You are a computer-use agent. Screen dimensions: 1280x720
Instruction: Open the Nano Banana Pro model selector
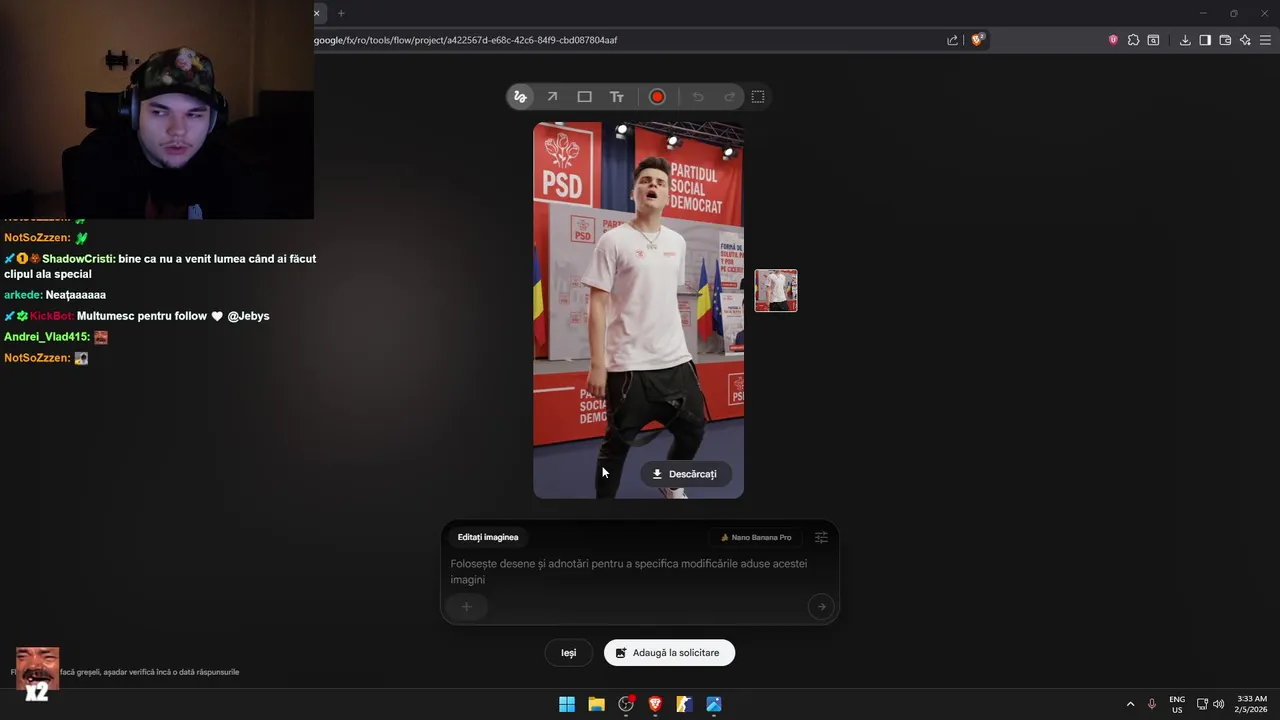click(756, 537)
